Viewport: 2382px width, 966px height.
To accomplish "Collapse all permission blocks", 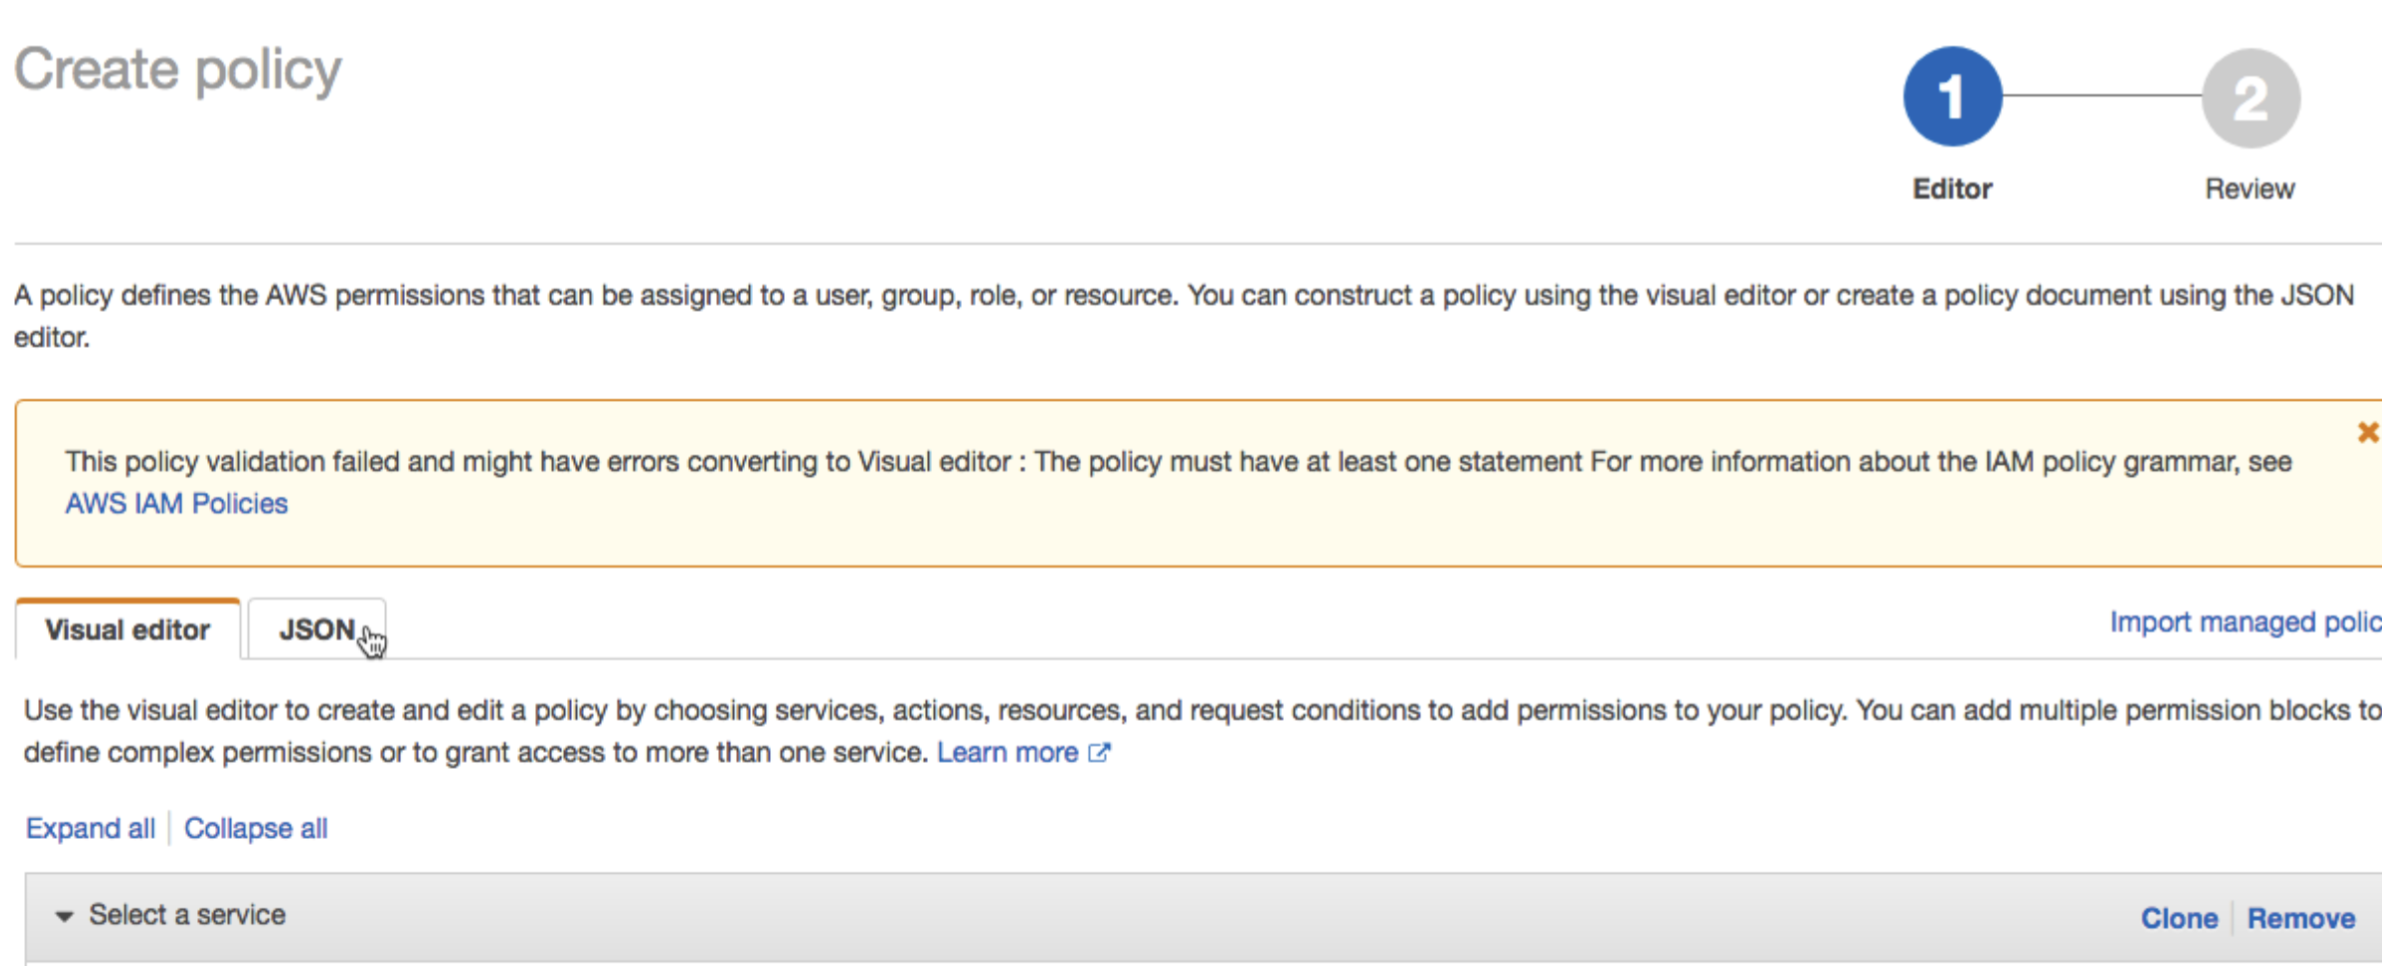I will coord(255,828).
